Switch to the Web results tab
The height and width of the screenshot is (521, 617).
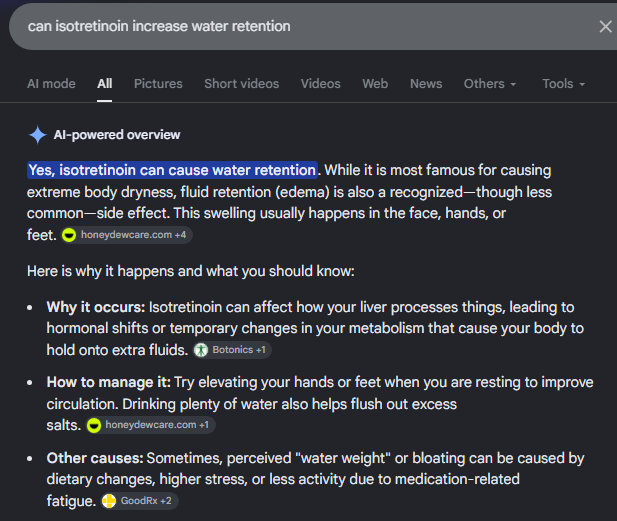pyautogui.click(x=375, y=84)
